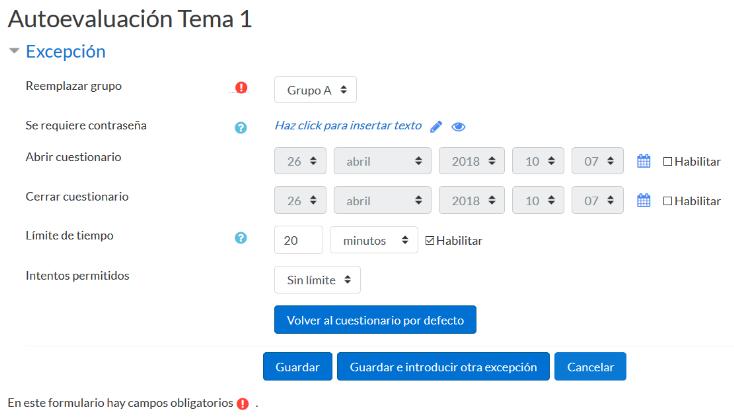Click the time limit field showing 20
Image resolution: width=734 pixels, height=417 pixels.
[298, 240]
